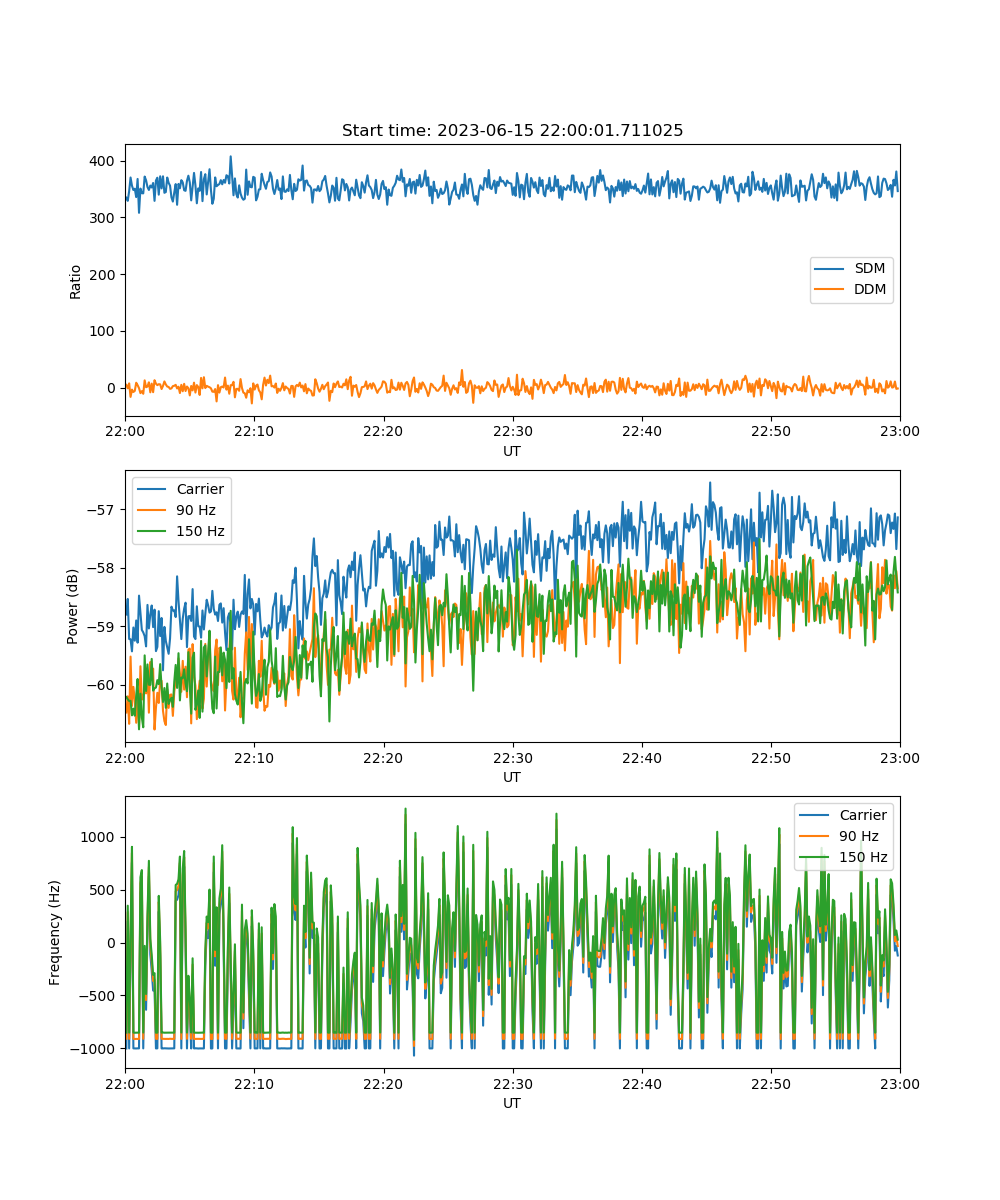Click the 22:10 tick under Ratio plot
This screenshot has height=1200, width=1000.
click(x=254, y=431)
